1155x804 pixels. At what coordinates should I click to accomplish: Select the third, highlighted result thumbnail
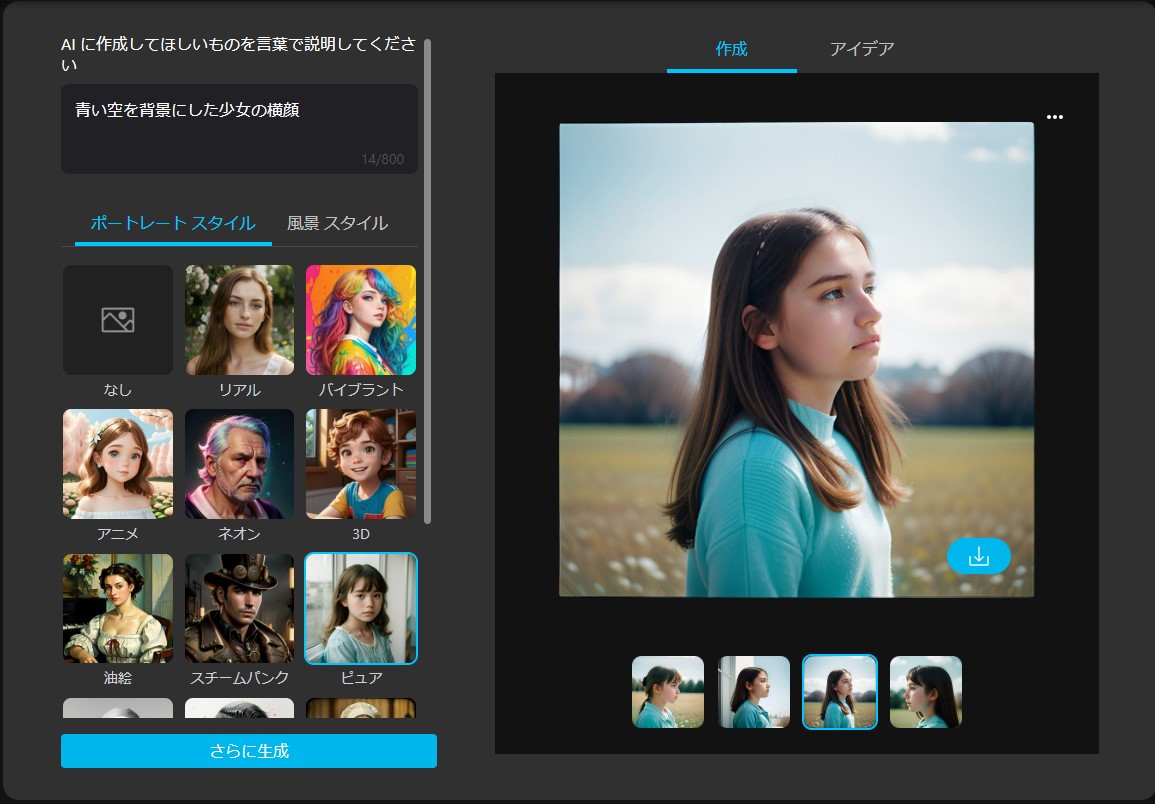840,692
